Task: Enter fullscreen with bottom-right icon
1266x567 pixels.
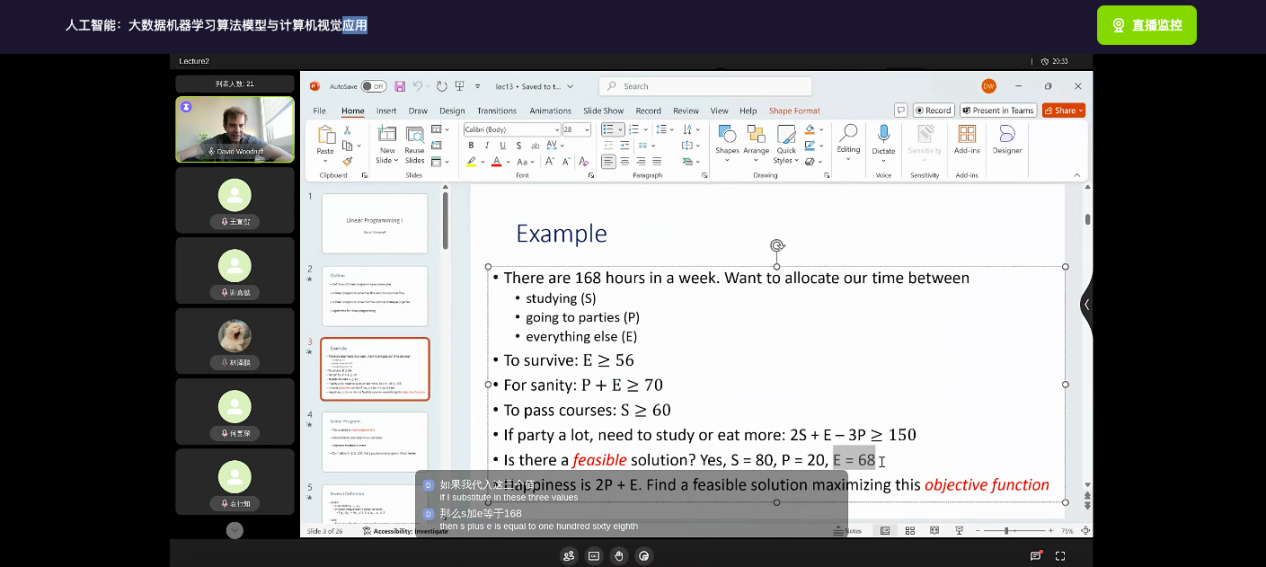Action: tap(1061, 556)
